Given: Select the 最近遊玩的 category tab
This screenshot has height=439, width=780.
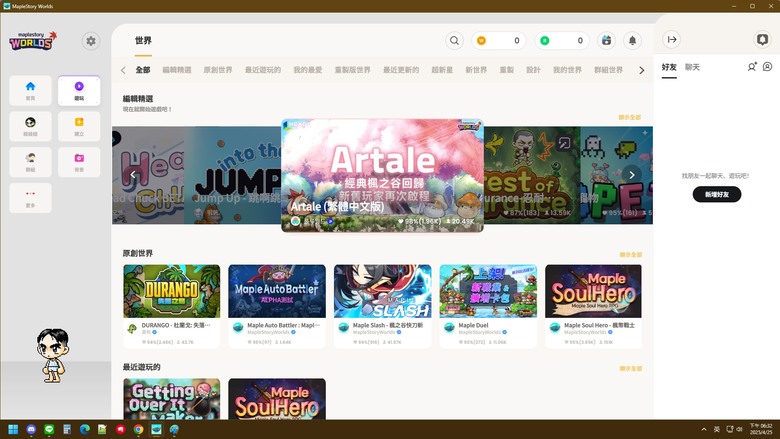Looking at the screenshot, I should (x=263, y=70).
